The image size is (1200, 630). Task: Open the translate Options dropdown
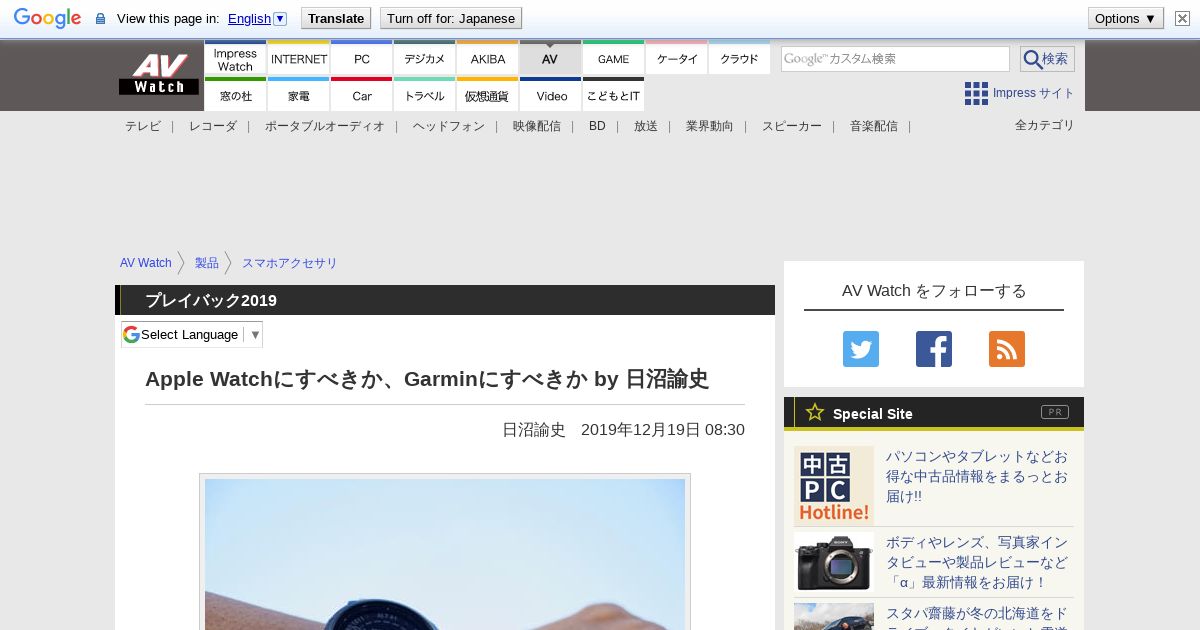click(1125, 18)
